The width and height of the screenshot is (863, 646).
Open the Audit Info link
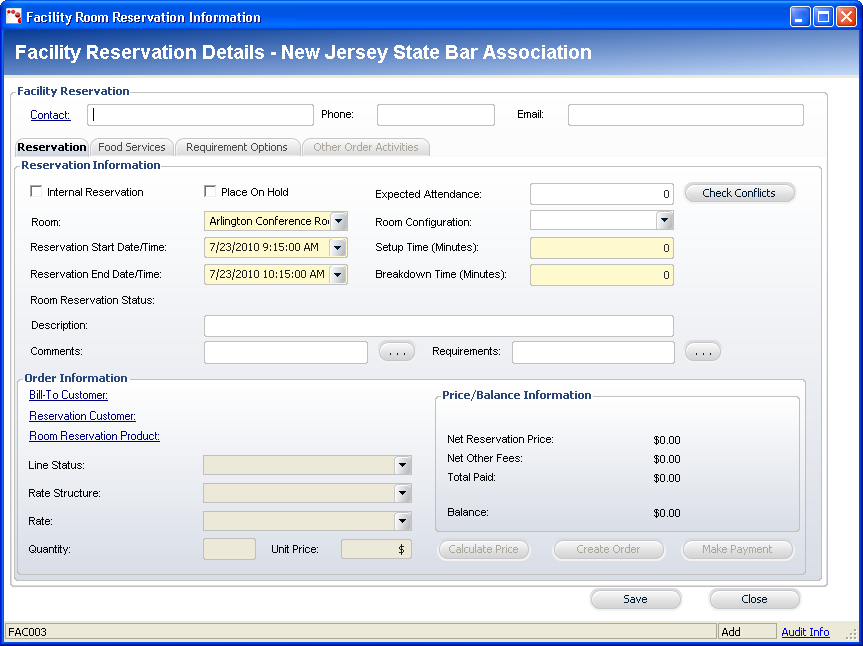click(x=805, y=632)
